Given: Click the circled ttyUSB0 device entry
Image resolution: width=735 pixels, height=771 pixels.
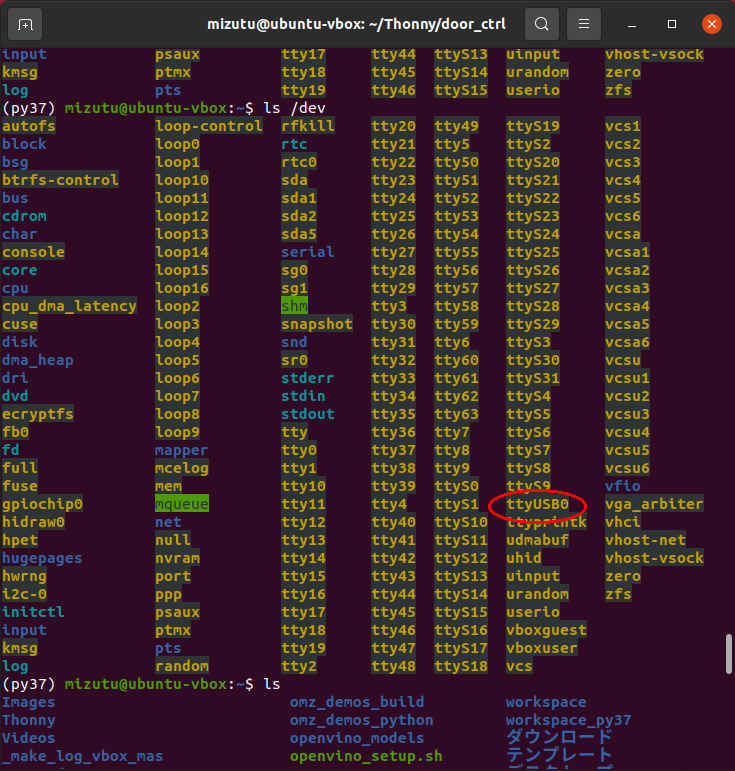Looking at the screenshot, I should point(537,504).
